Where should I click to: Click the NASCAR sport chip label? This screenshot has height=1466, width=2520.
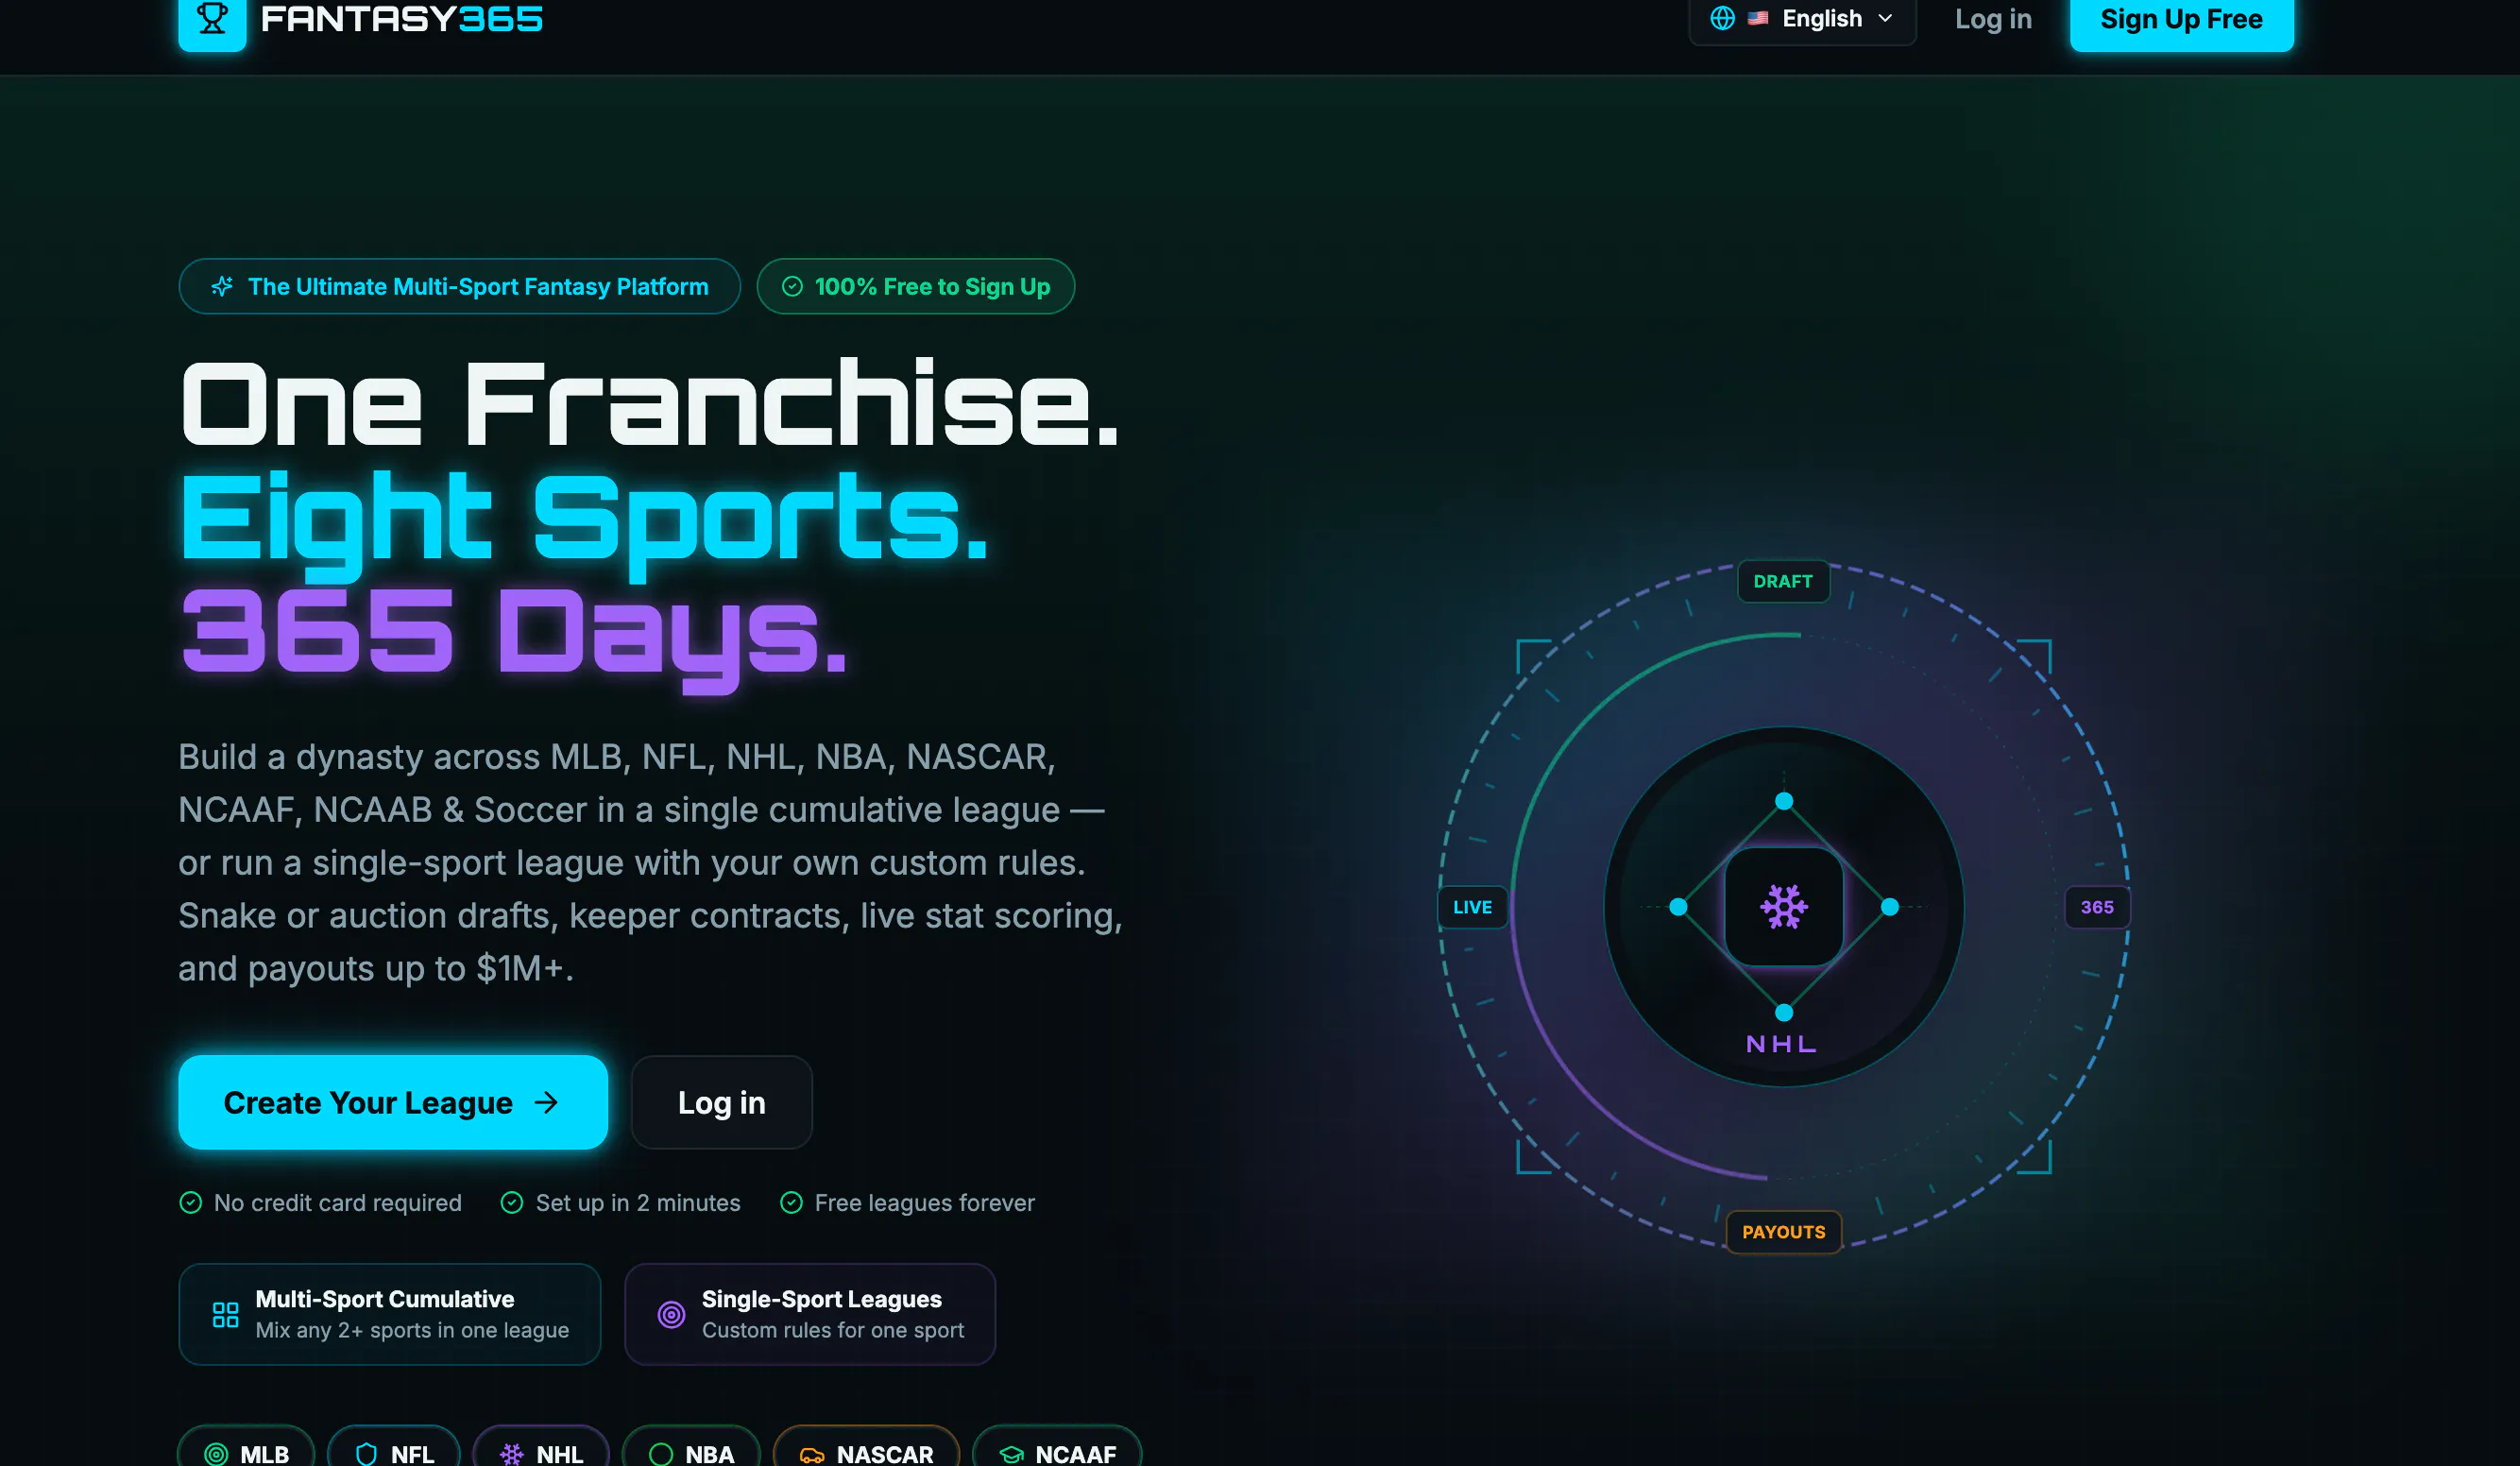(885, 1454)
